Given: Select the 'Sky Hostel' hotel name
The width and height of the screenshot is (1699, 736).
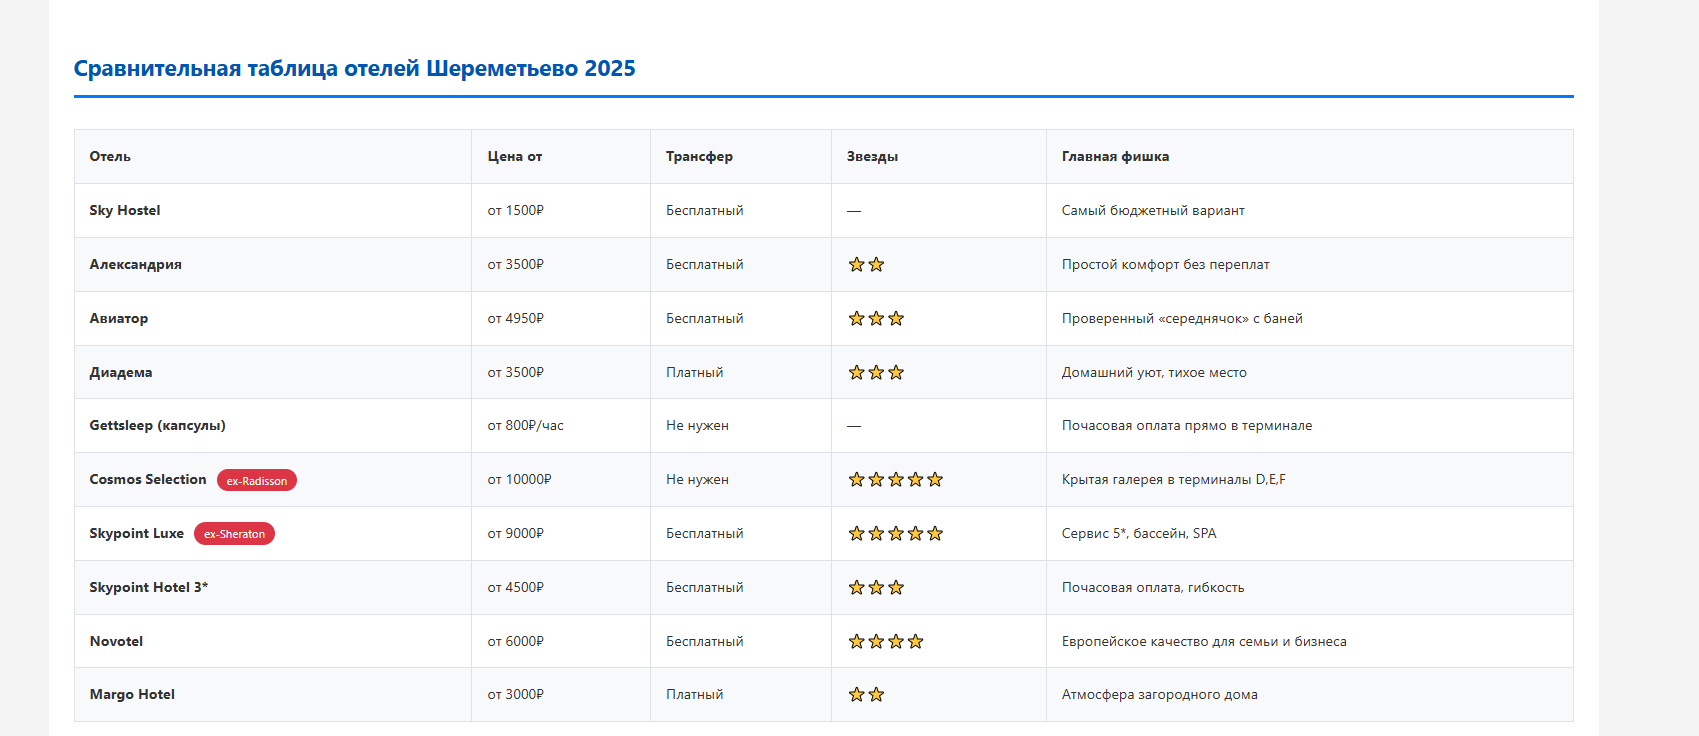Looking at the screenshot, I should tap(125, 210).
